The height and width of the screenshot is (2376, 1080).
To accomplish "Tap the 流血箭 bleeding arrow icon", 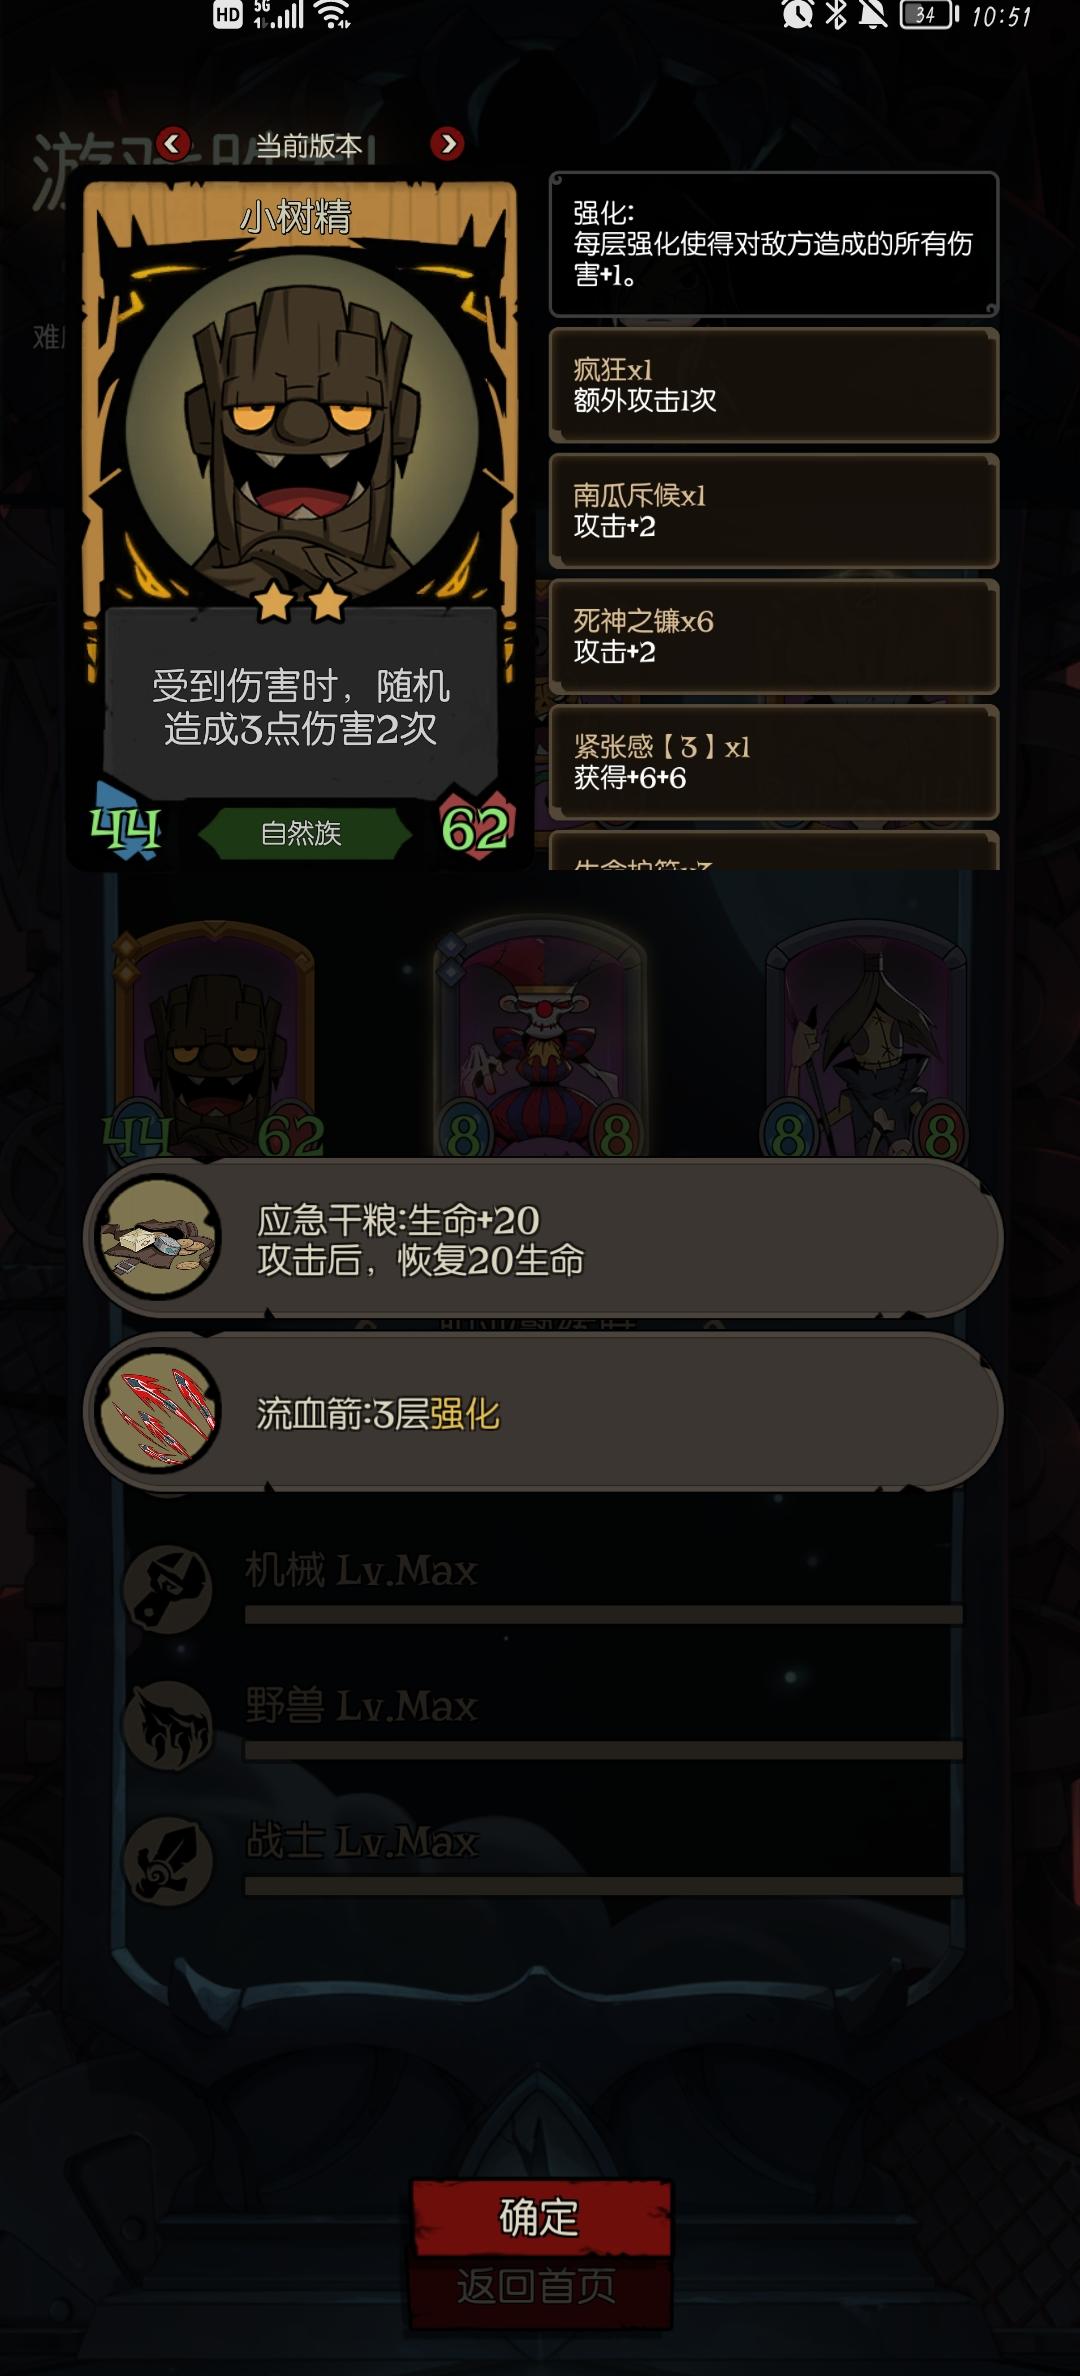I will click(158, 1411).
